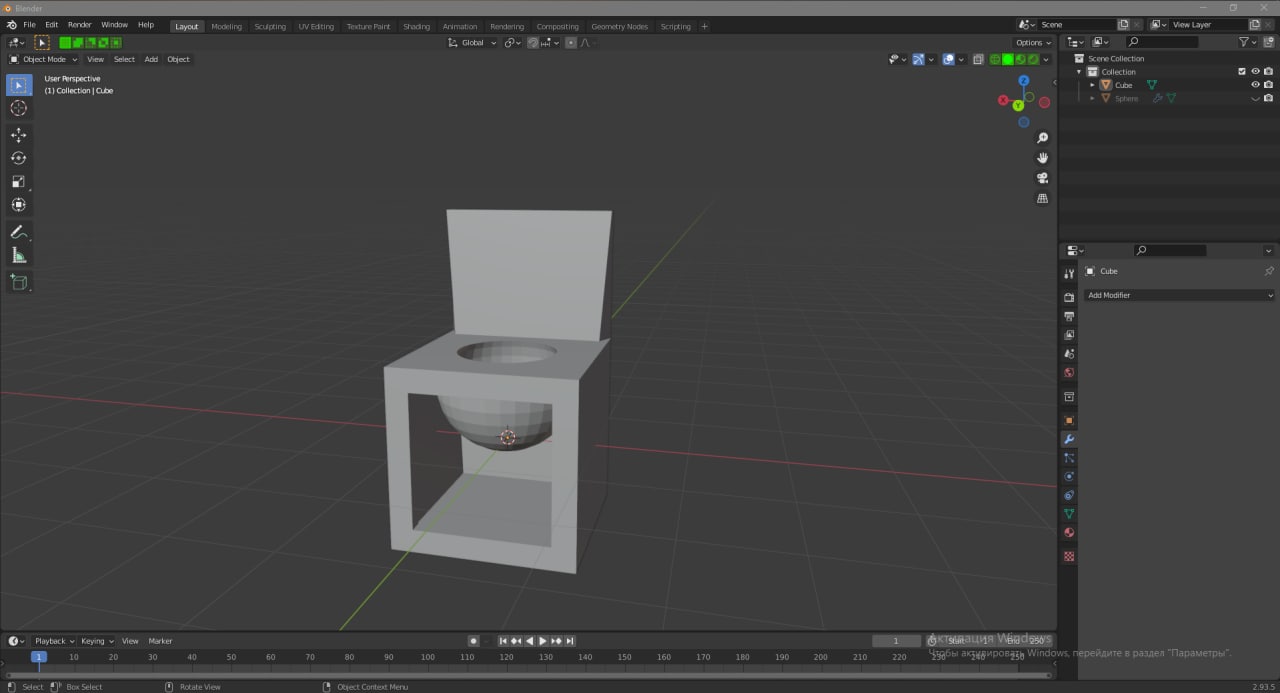Viewport: 1280px width, 693px height.
Task: Expand the Cube item in outliner
Action: tap(1092, 85)
